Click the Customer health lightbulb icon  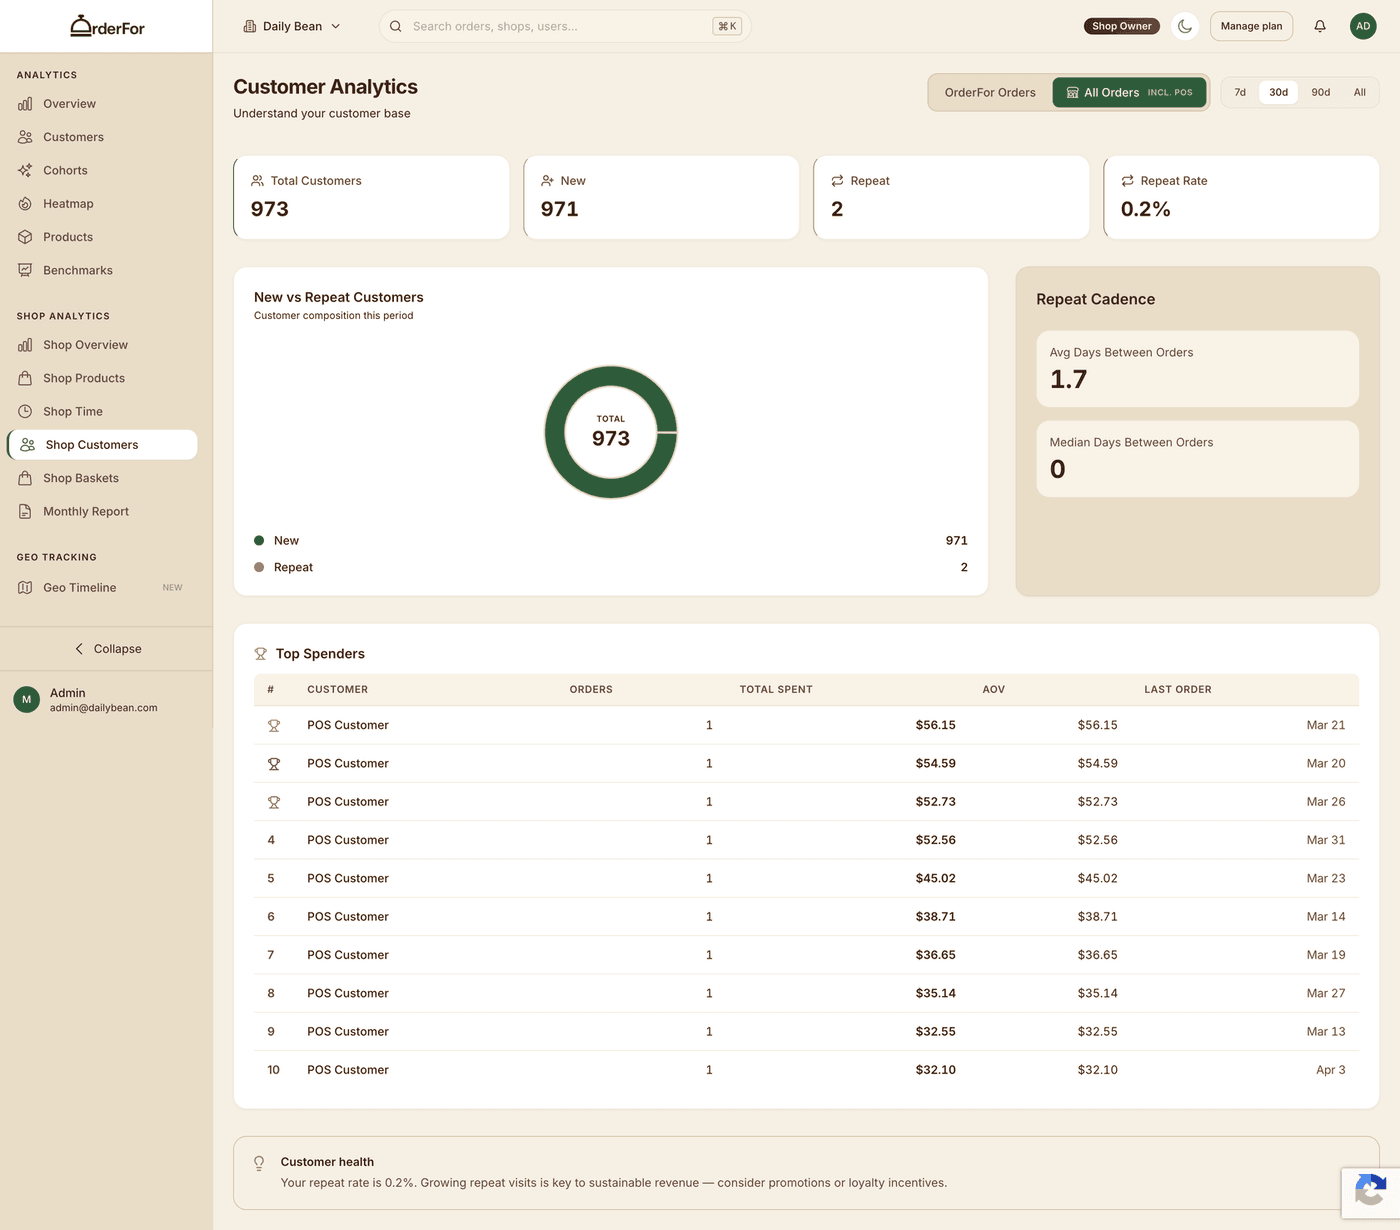(x=259, y=1163)
